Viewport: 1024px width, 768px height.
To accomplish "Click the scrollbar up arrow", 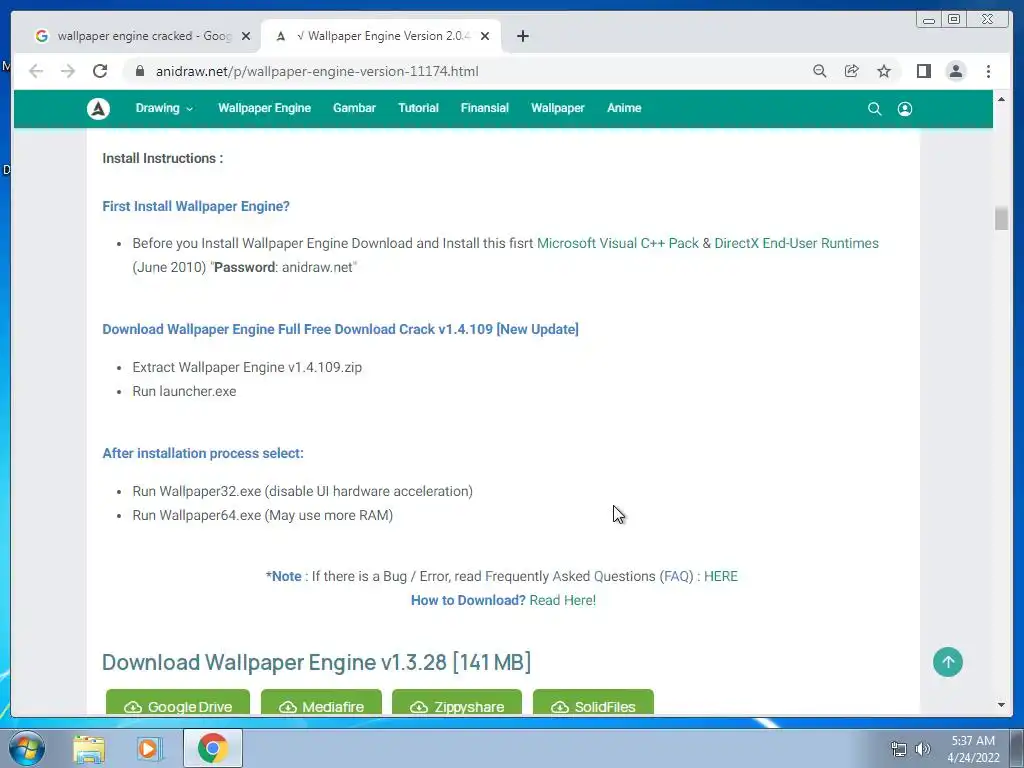I will 1001,99.
